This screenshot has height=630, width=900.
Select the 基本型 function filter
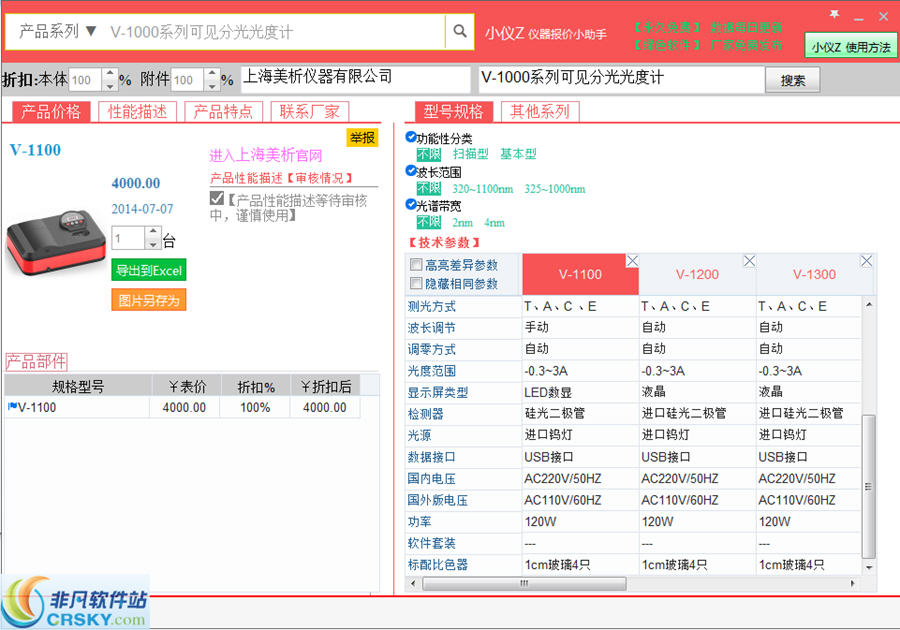(x=518, y=154)
